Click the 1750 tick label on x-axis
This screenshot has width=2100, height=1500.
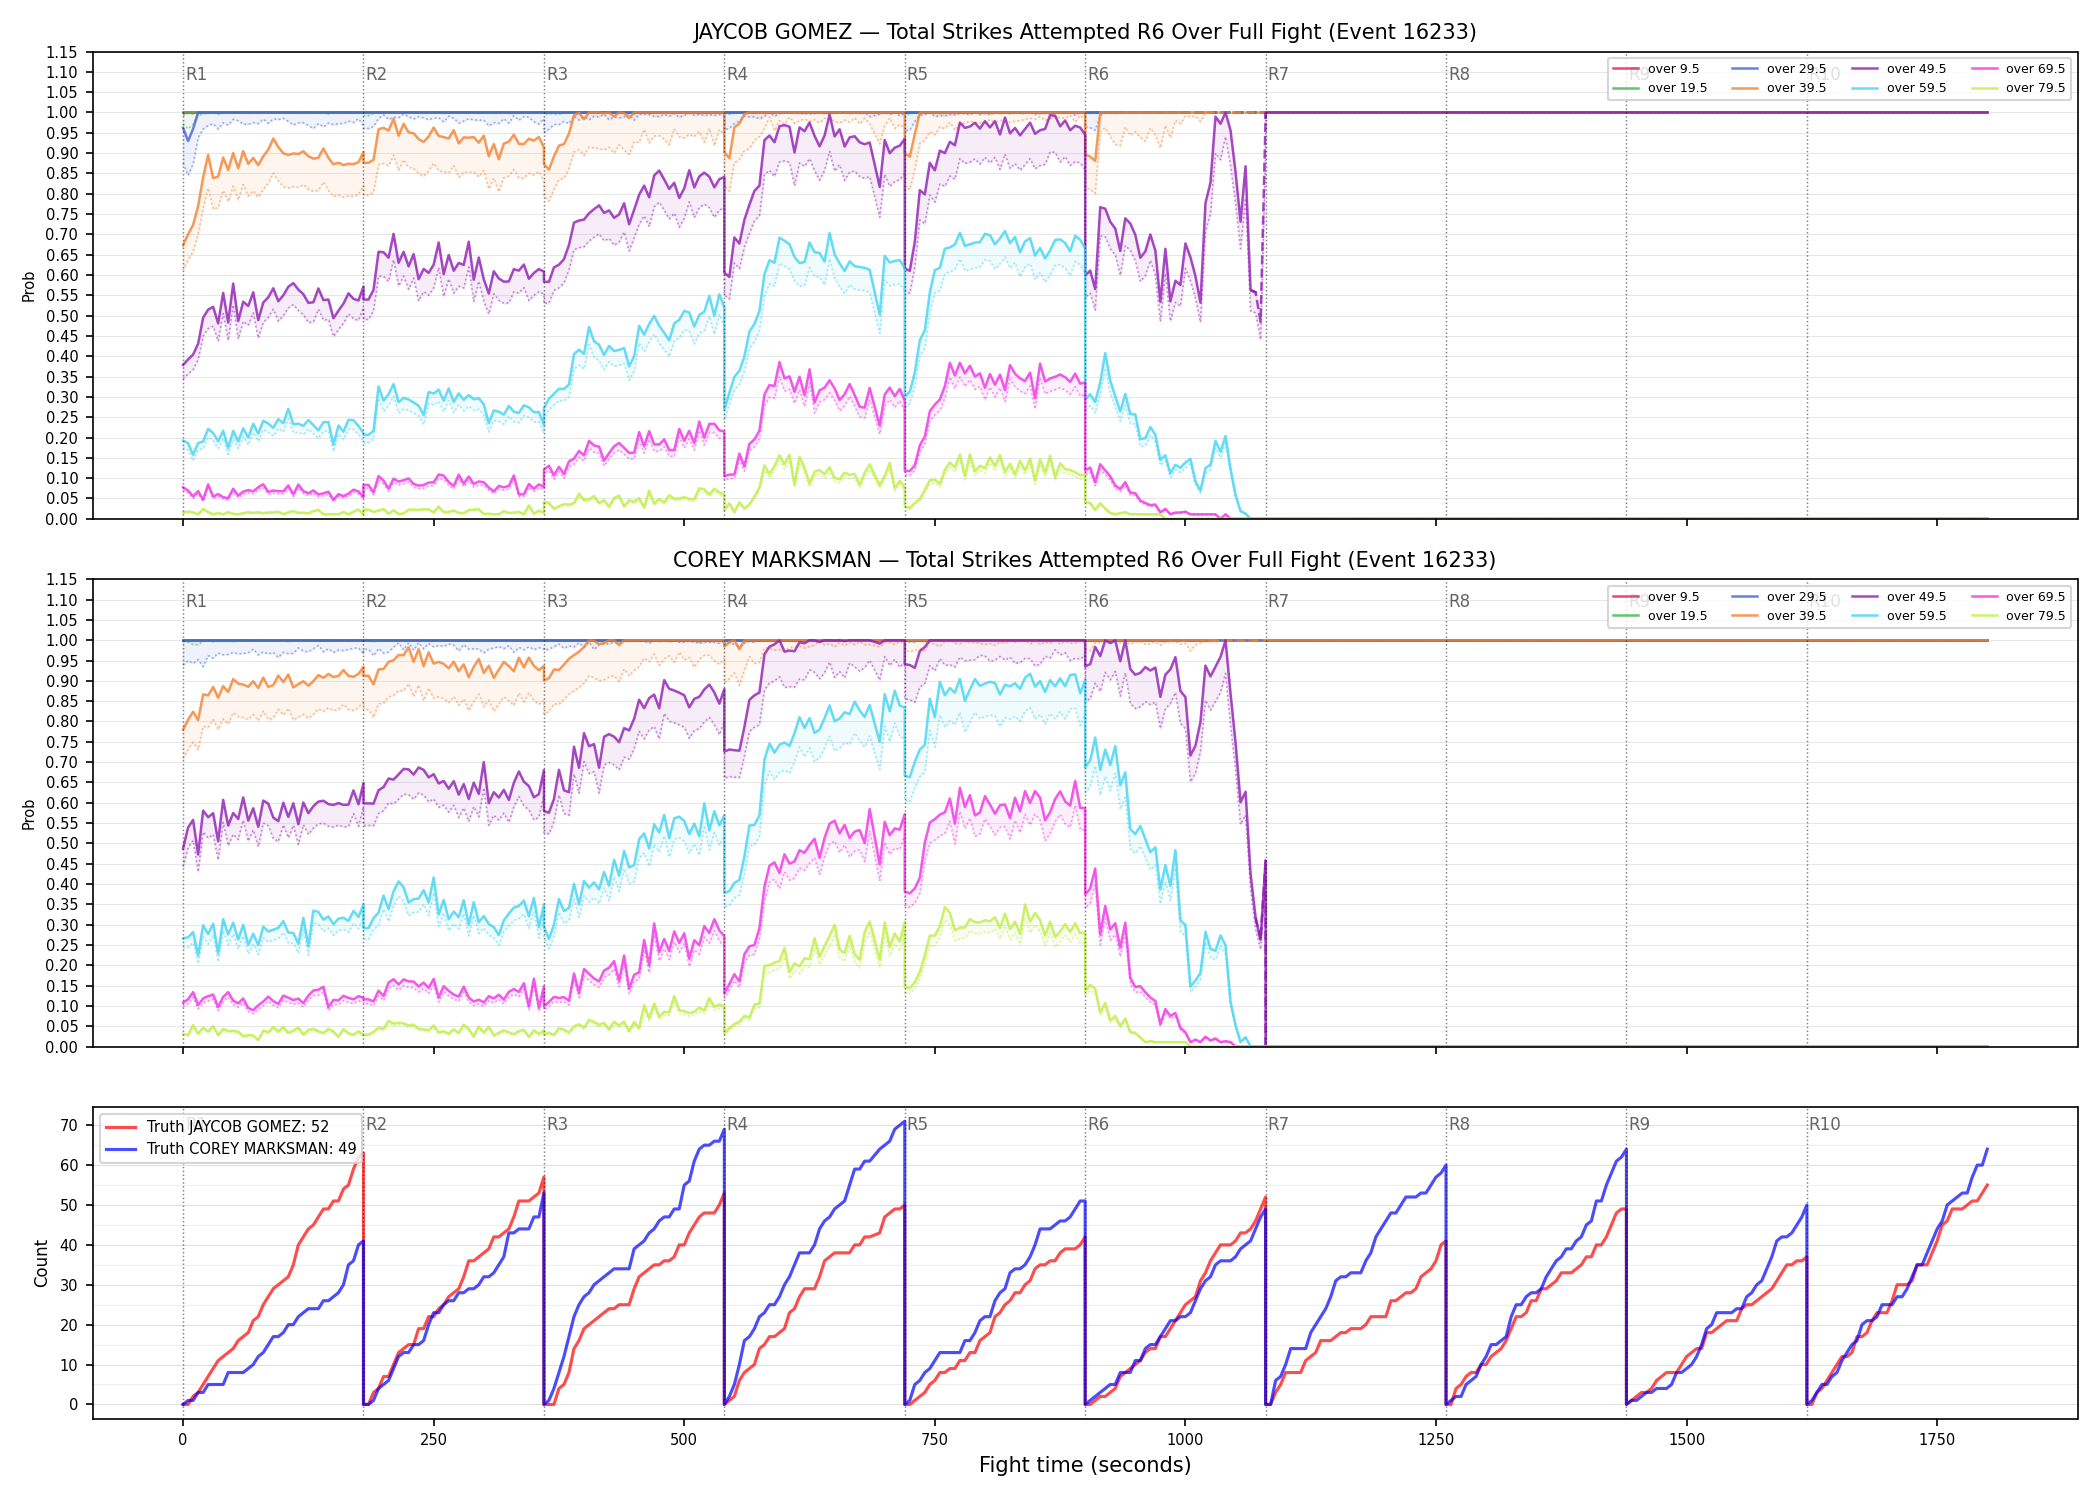pyautogui.click(x=1937, y=1440)
